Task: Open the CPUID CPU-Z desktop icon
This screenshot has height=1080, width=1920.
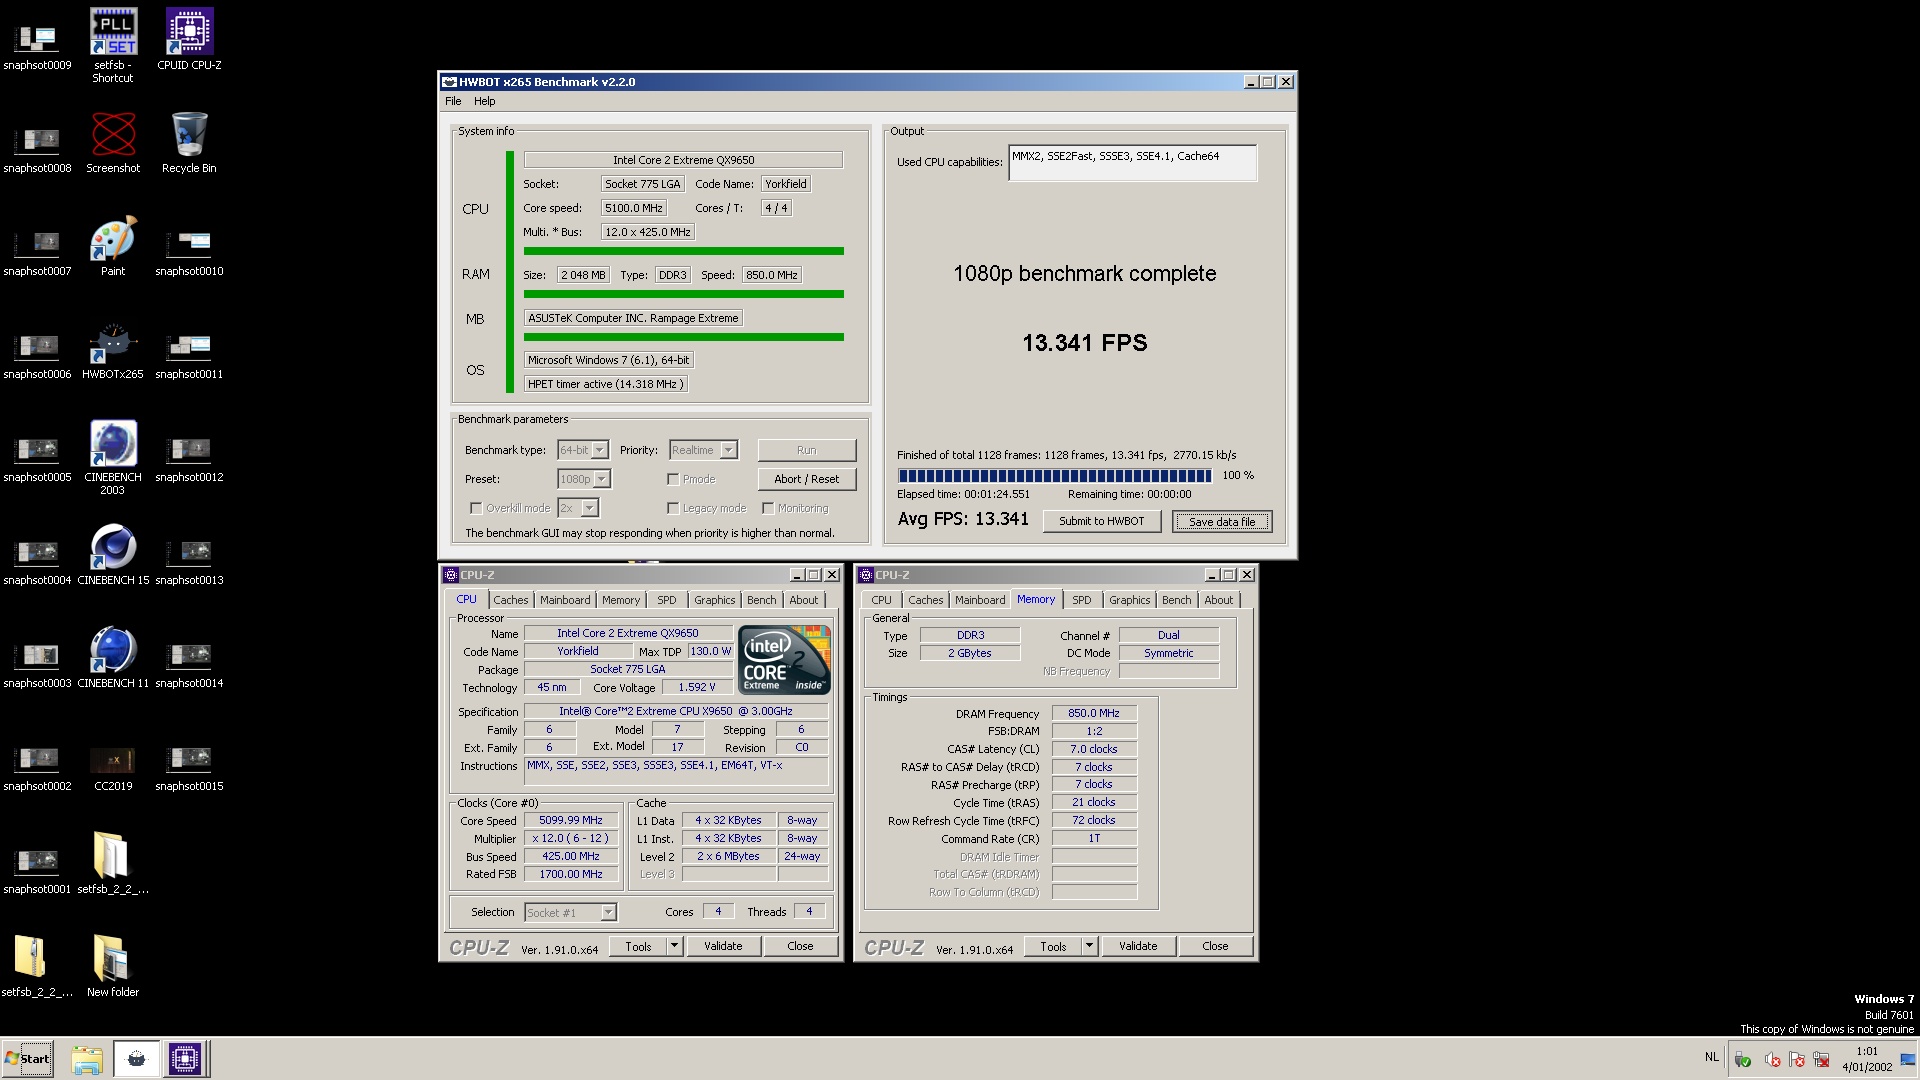Action: click(x=189, y=40)
